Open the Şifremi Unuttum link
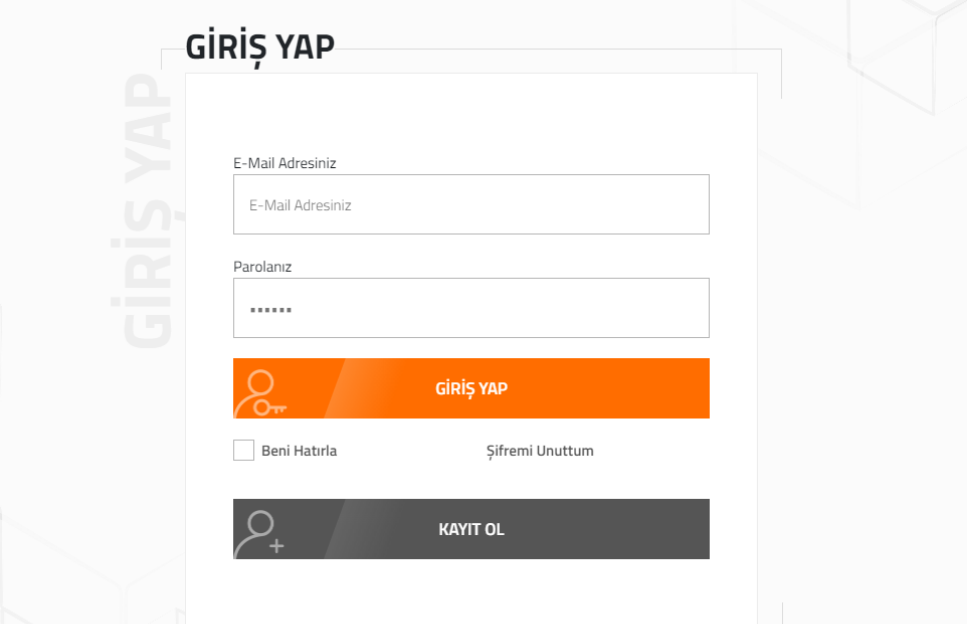The width and height of the screenshot is (967, 624). [540, 451]
